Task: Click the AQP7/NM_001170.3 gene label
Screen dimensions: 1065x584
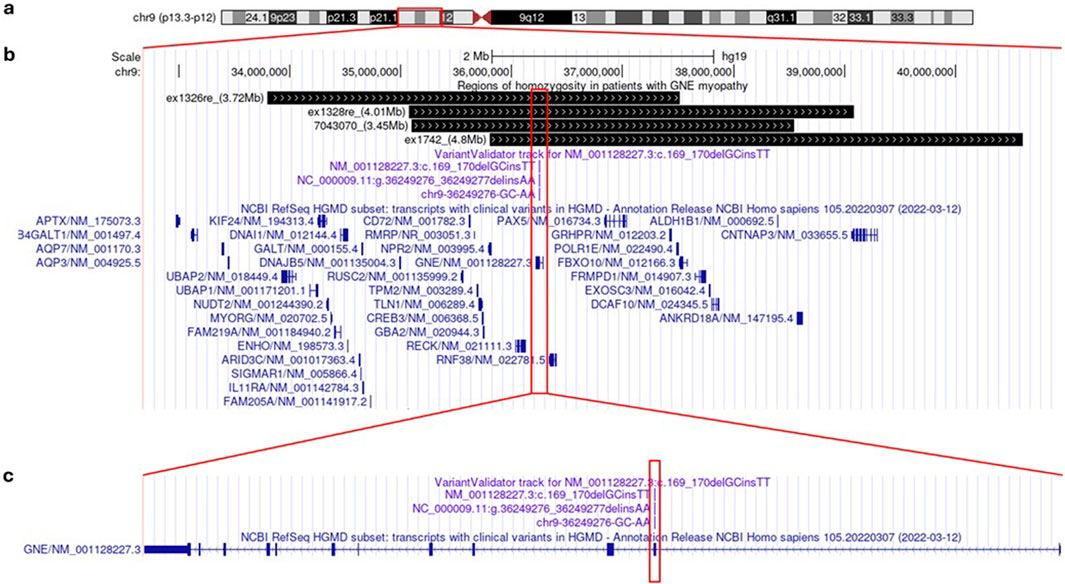Action: click(88, 249)
